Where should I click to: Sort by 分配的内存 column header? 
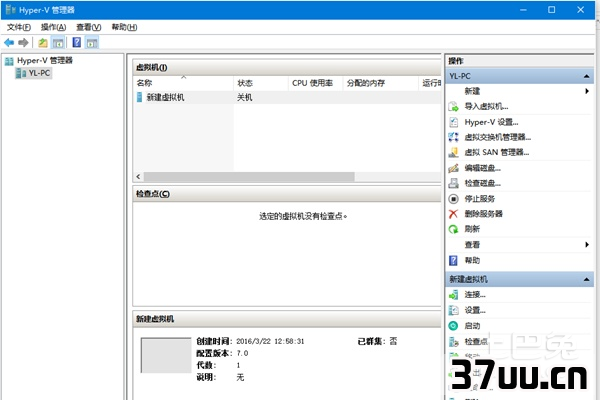coord(380,83)
